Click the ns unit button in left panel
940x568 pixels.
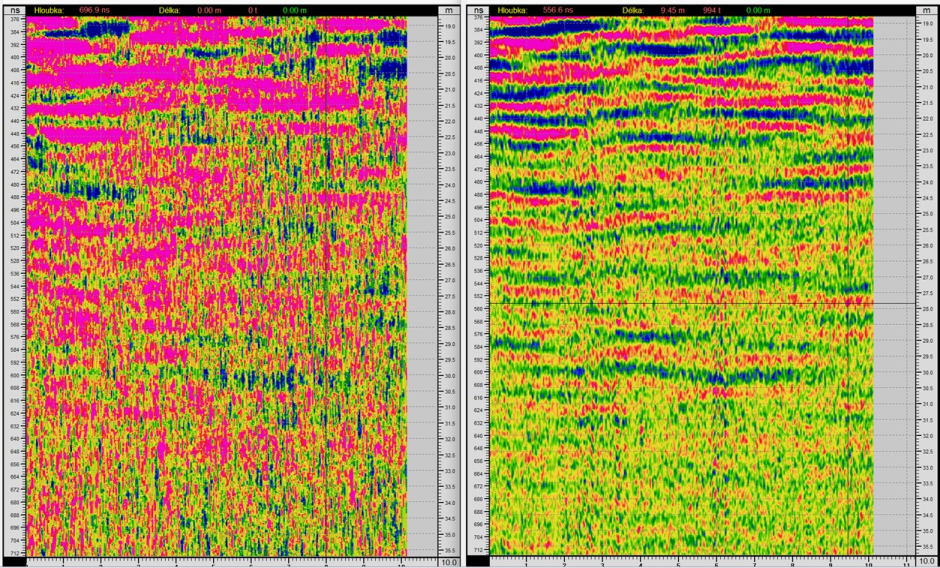tap(13, 10)
